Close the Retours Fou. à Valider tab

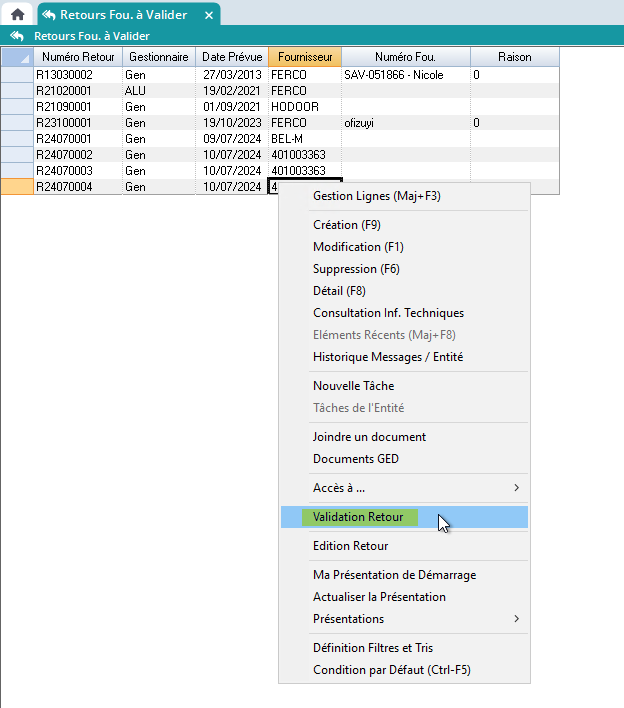click(x=208, y=16)
